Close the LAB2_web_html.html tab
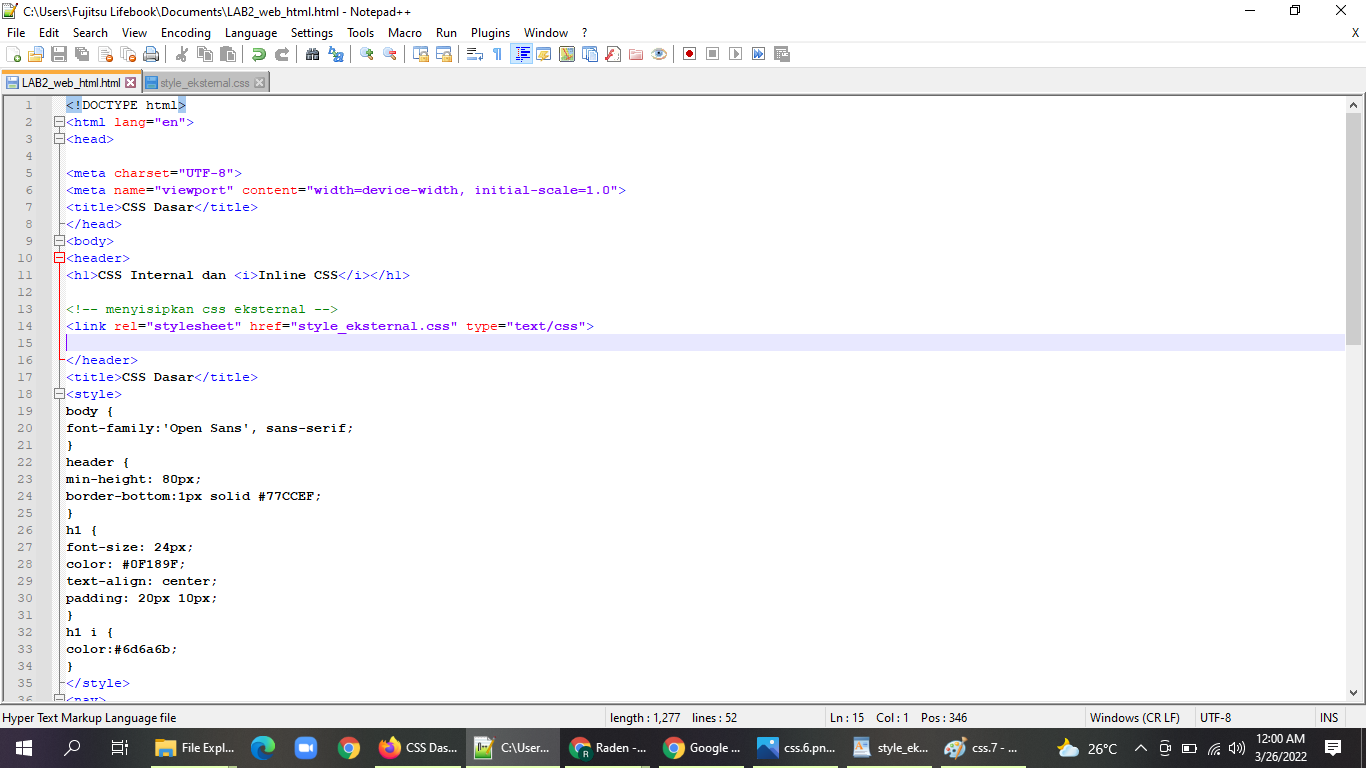Screen dimensions: 1366x768 point(130,83)
